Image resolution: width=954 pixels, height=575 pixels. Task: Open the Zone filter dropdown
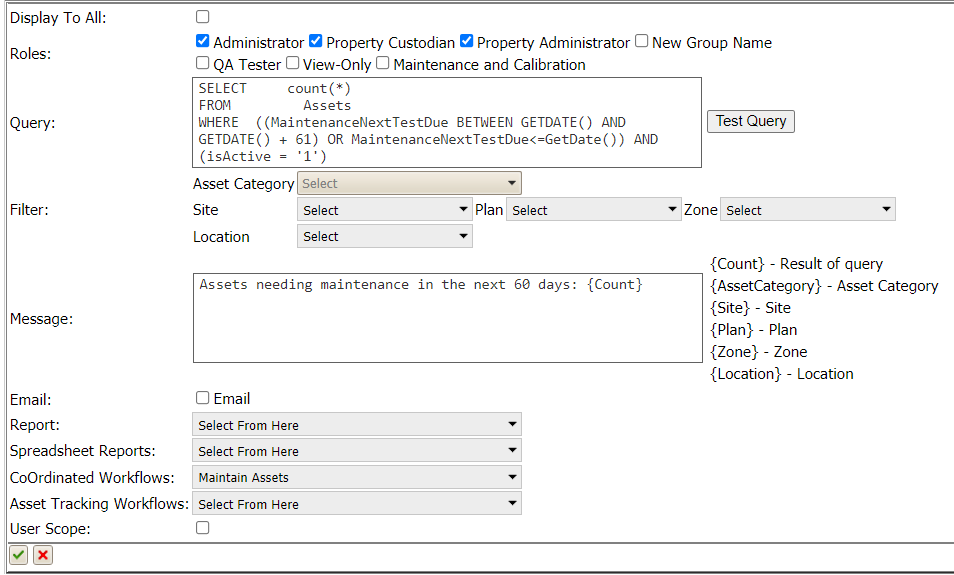[807, 210]
